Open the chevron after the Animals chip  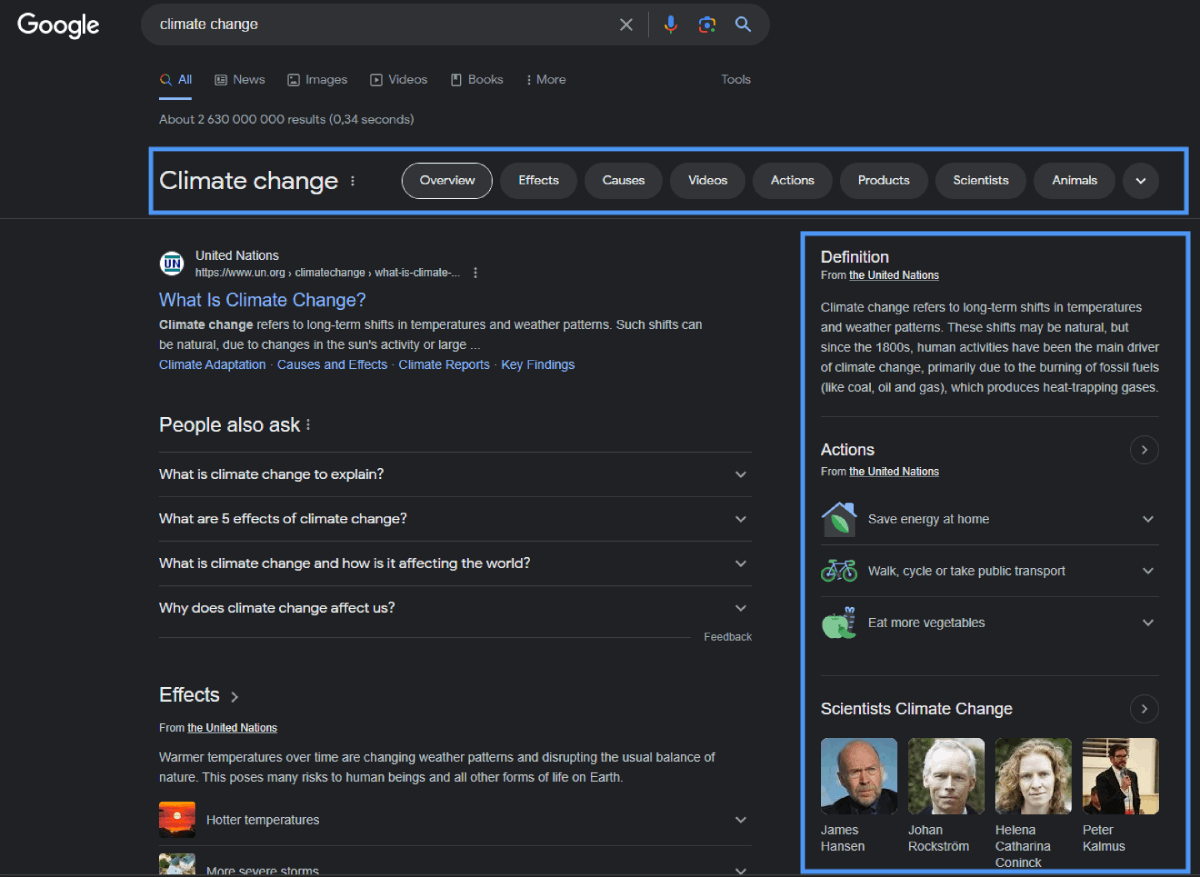tap(1140, 180)
